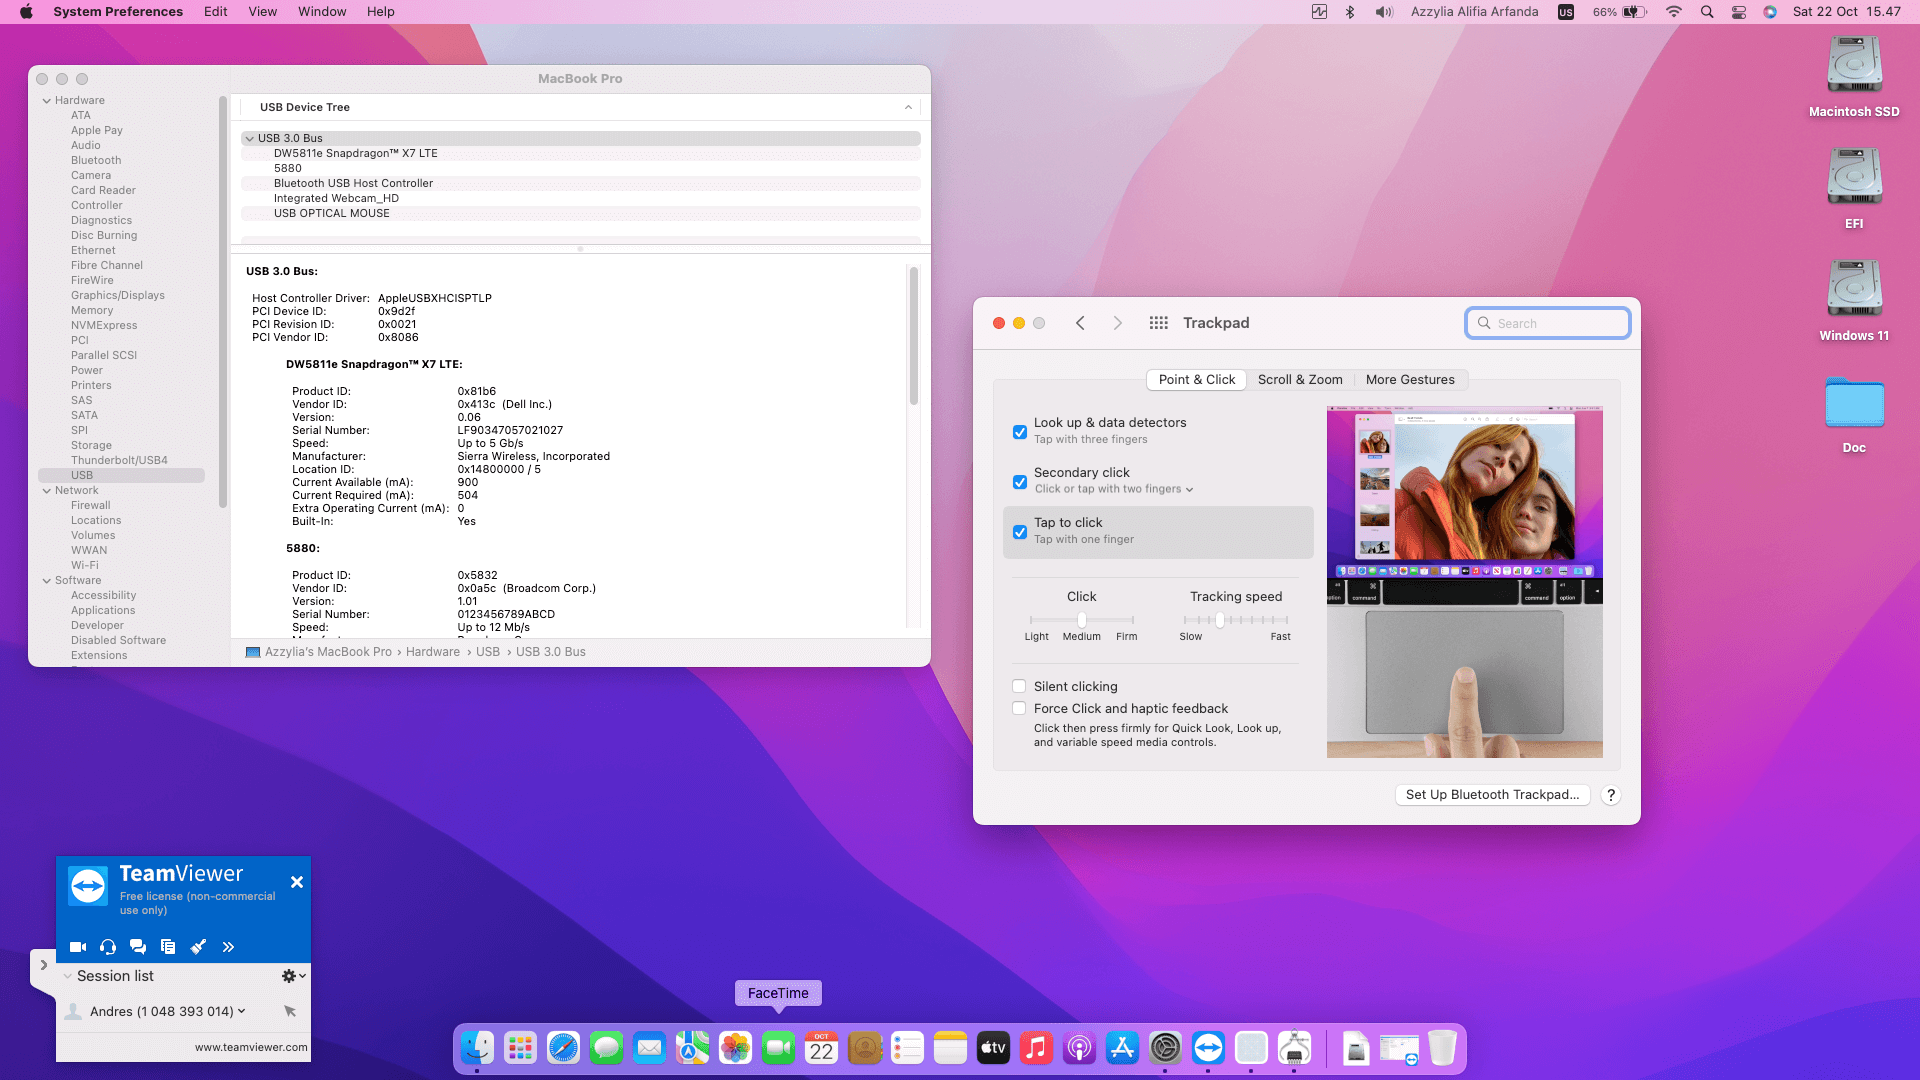The image size is (1920, 1080).
Task: Show all preferences via the grid icon
Action: coord(1159,323)
